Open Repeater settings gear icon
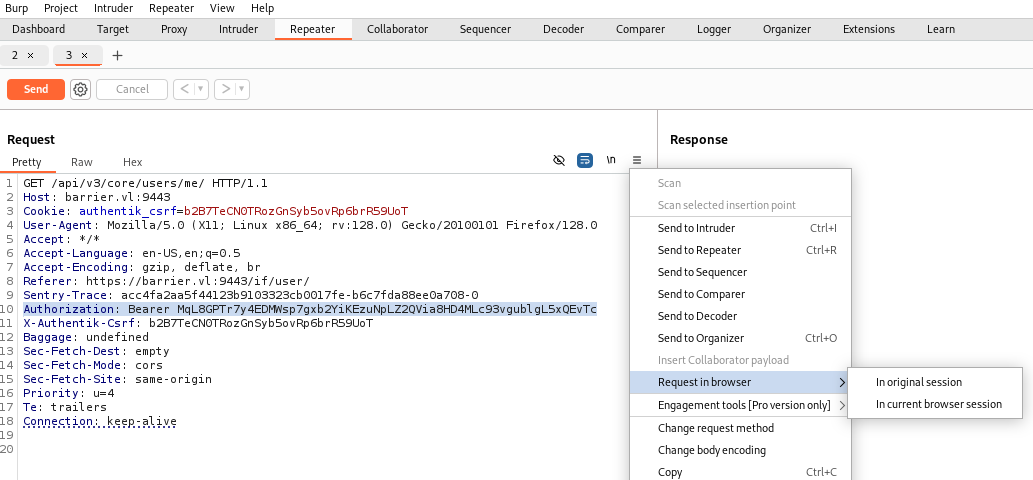The image size is (1033, 480). click(x=80, y=90)
